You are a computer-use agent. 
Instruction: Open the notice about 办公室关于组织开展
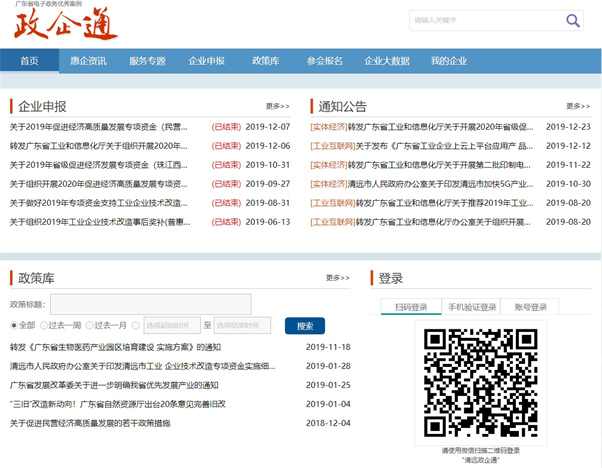420,222
